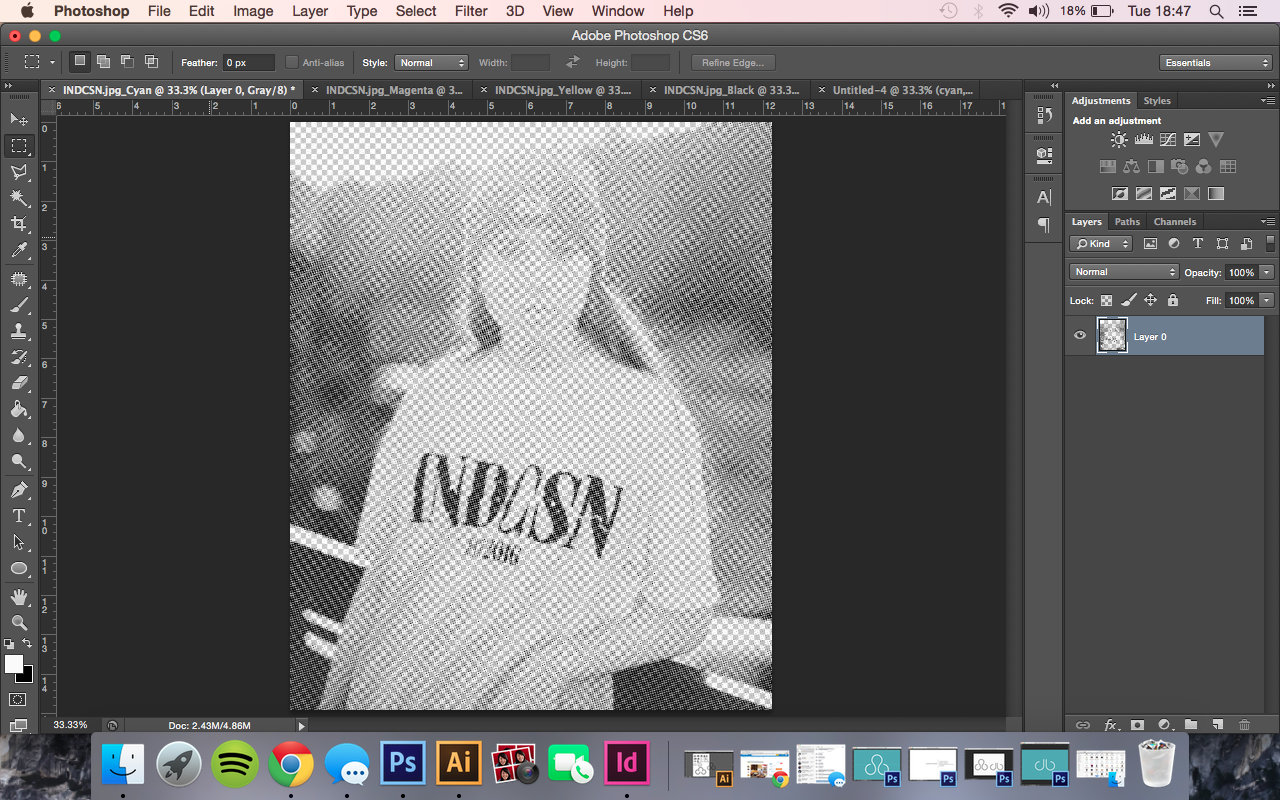The image size is (1280, 800).
Task: Open the layer blend mode dropdown
Action: 1125,272
